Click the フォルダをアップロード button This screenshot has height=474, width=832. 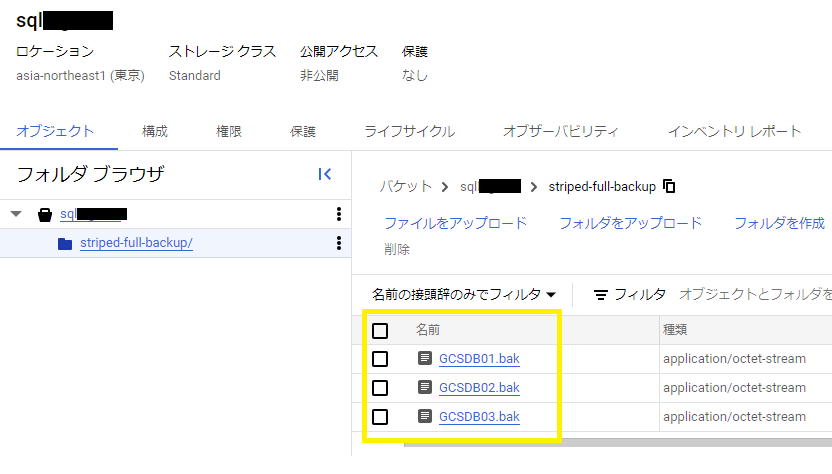[630, 223]
